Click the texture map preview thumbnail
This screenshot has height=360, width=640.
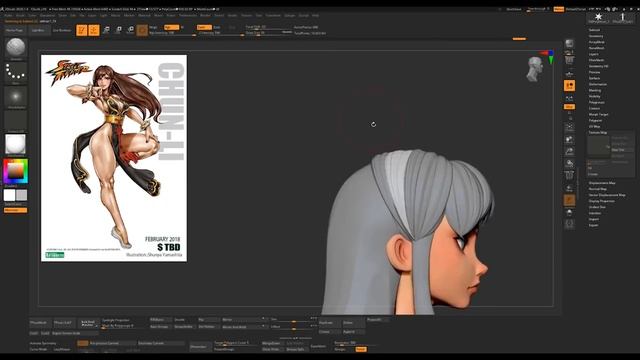(x=598, y=146)
